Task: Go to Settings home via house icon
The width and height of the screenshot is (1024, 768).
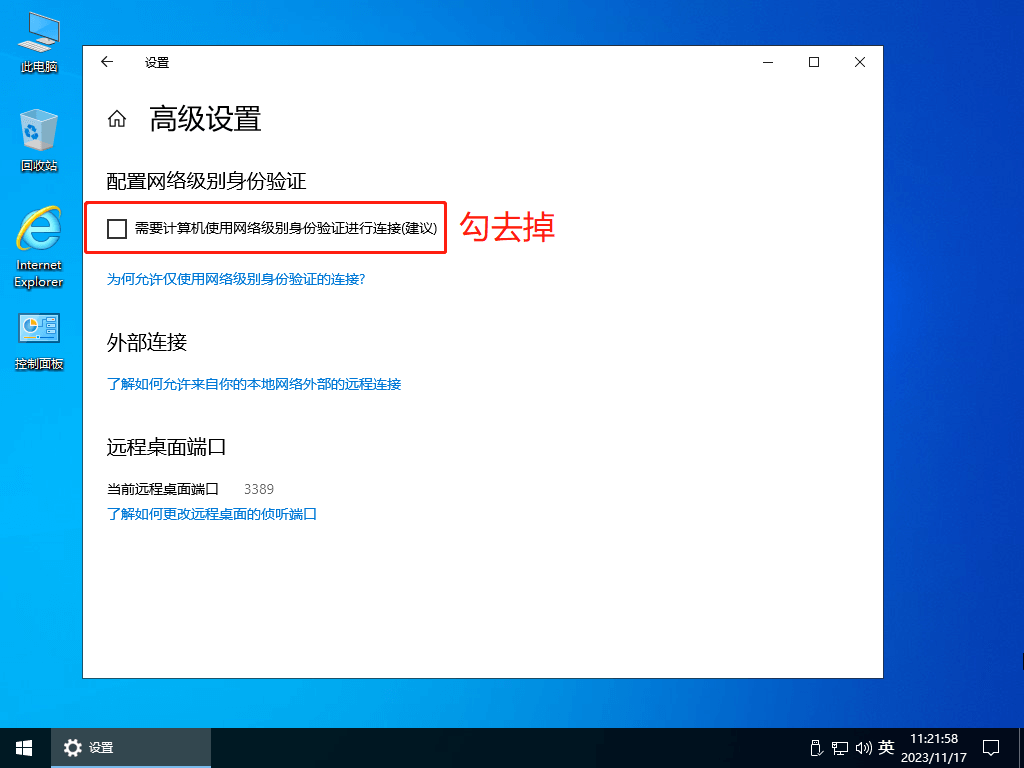Action: [117, 120]
